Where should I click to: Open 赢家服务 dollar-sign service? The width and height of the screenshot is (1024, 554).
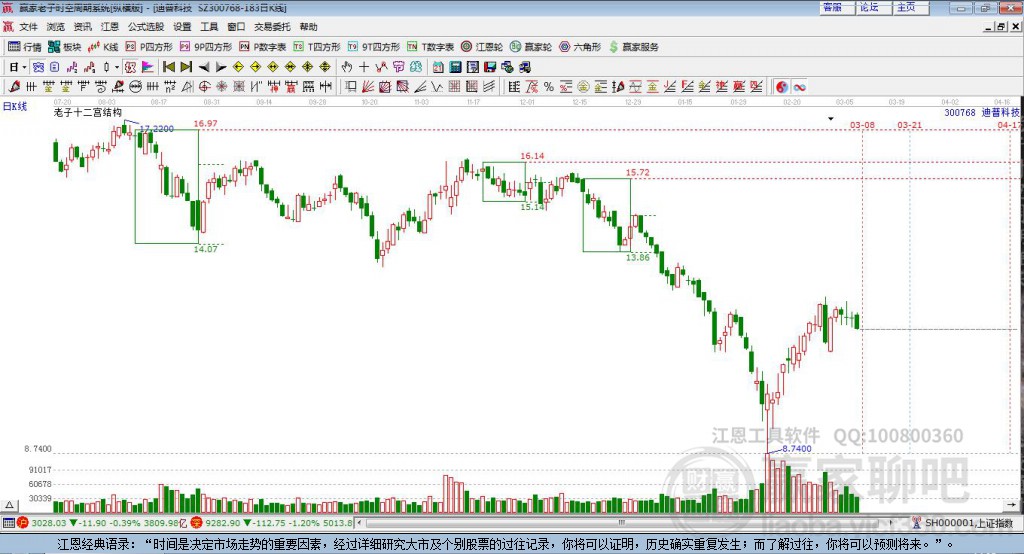click(x=634, y=47)
